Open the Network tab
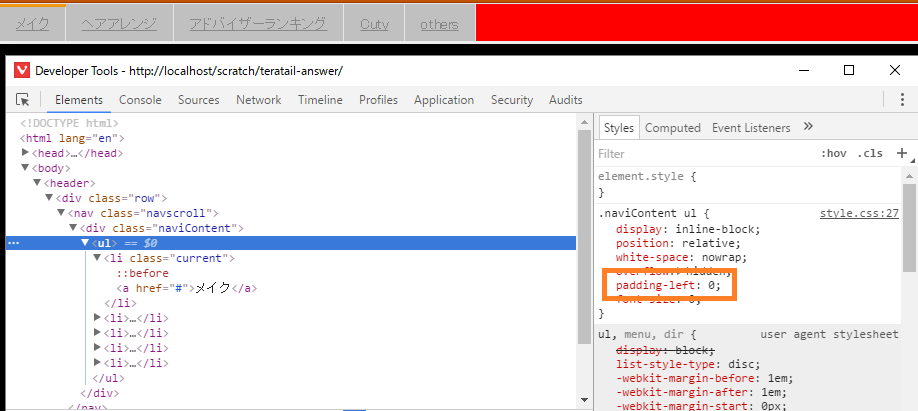The image size is (918, 411). 258,100
